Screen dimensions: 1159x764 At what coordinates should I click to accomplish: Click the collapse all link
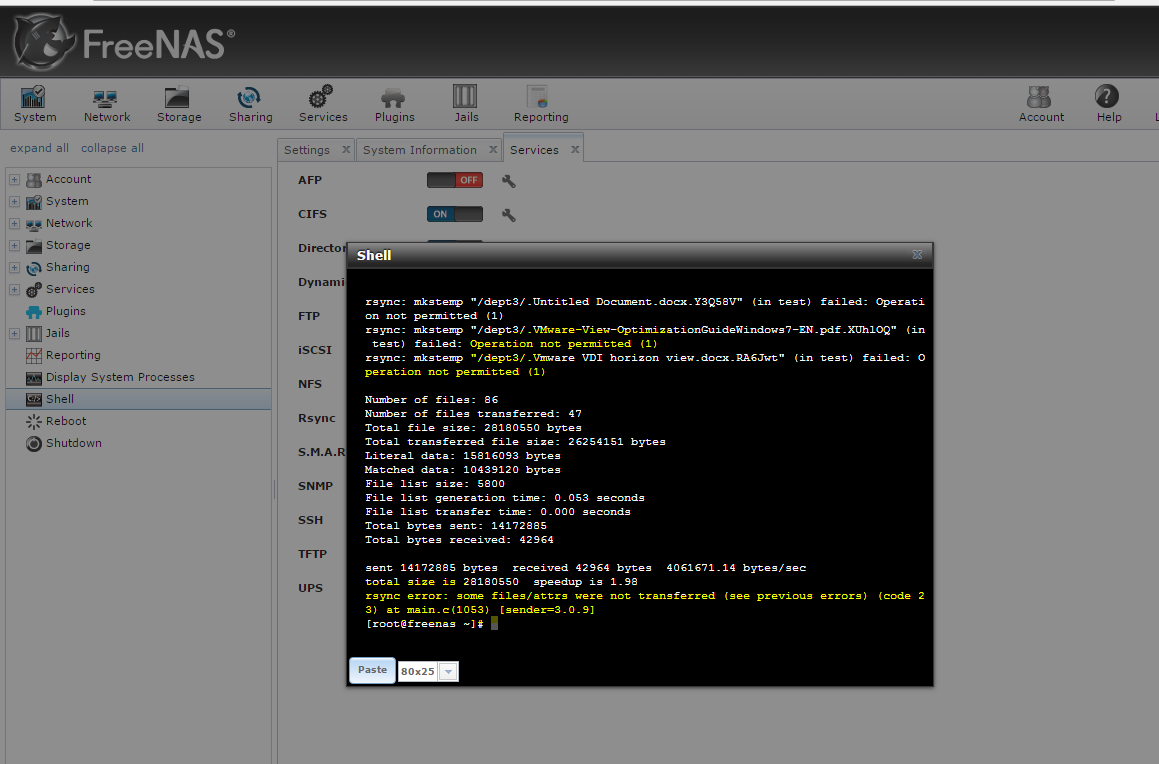click(112, 148)
